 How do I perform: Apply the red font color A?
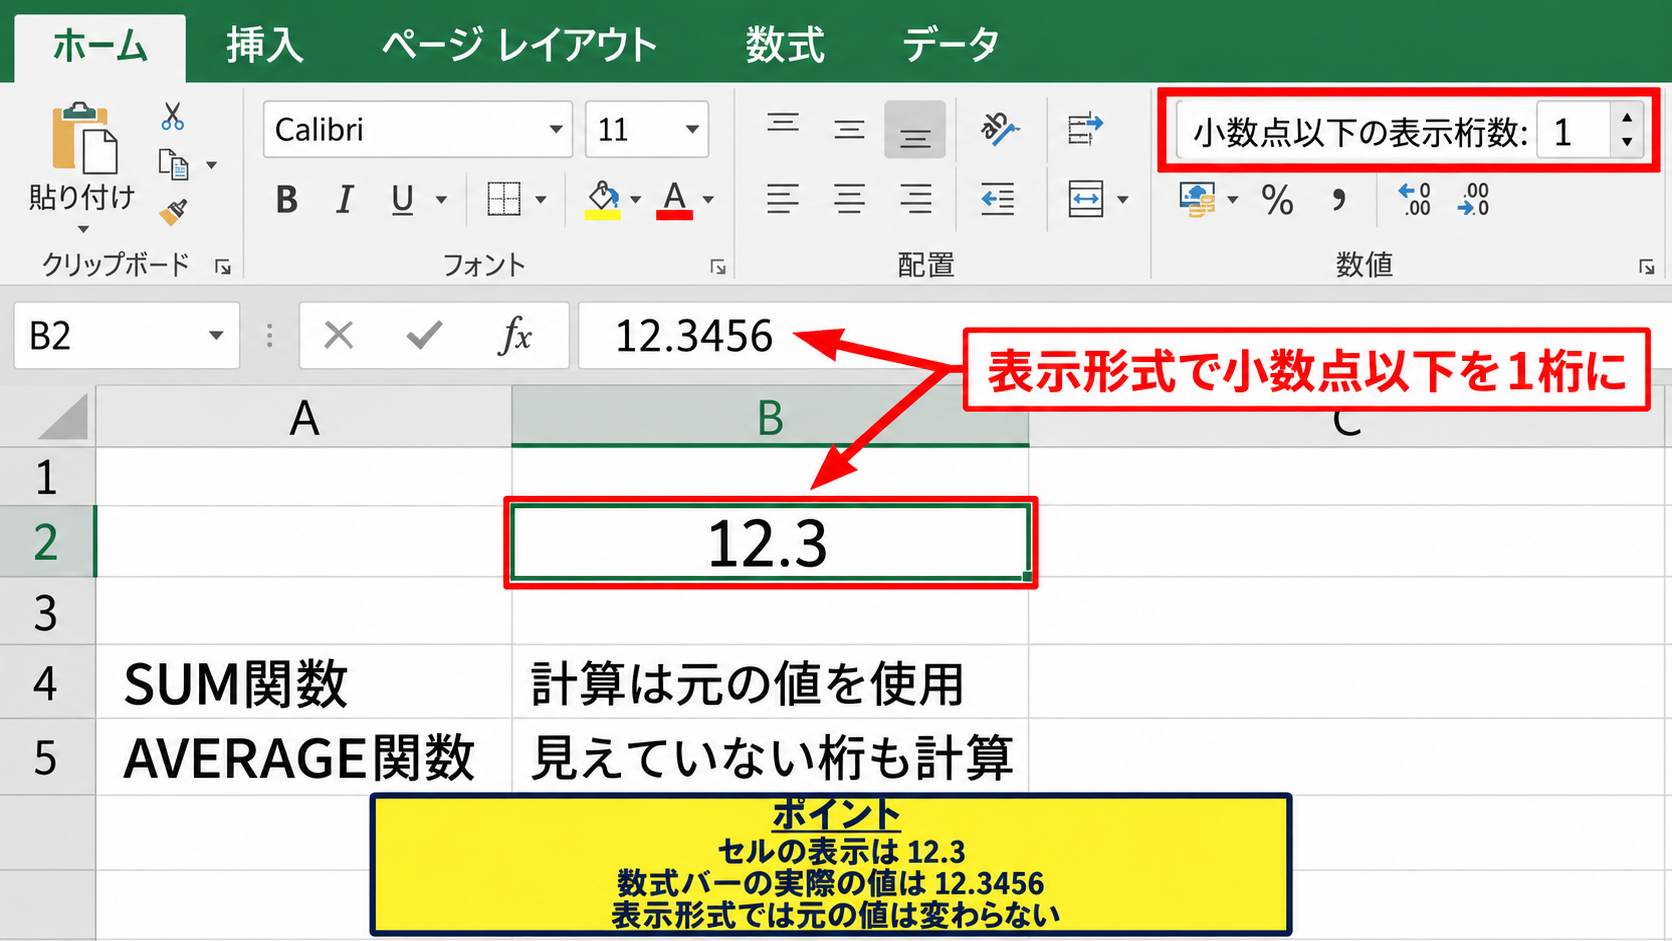(675, 199)
